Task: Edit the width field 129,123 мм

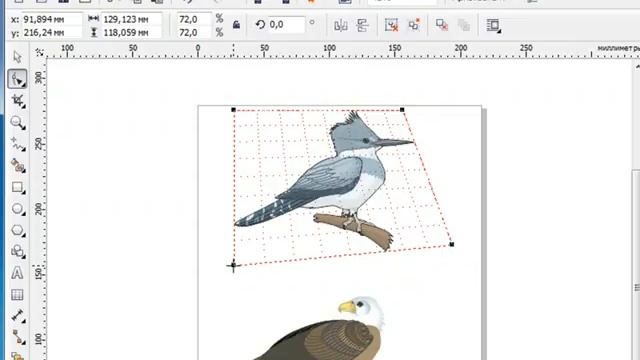Action: (x=131, y=19)
